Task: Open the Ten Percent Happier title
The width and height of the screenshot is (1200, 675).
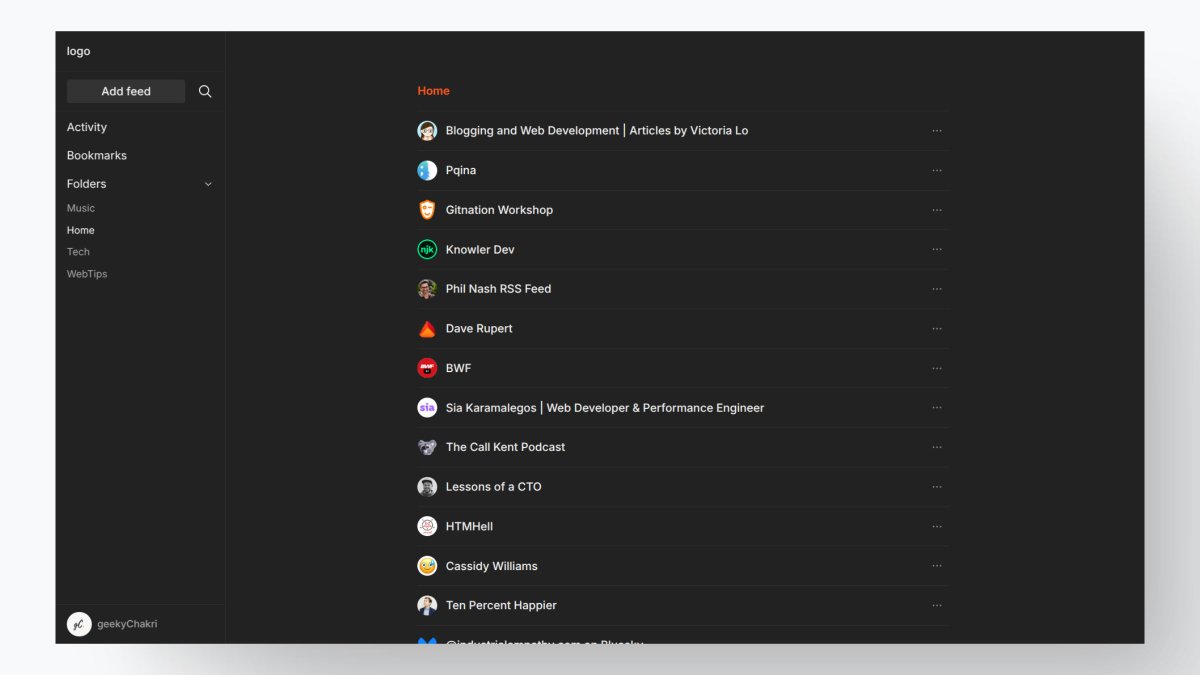Action: 501,605
